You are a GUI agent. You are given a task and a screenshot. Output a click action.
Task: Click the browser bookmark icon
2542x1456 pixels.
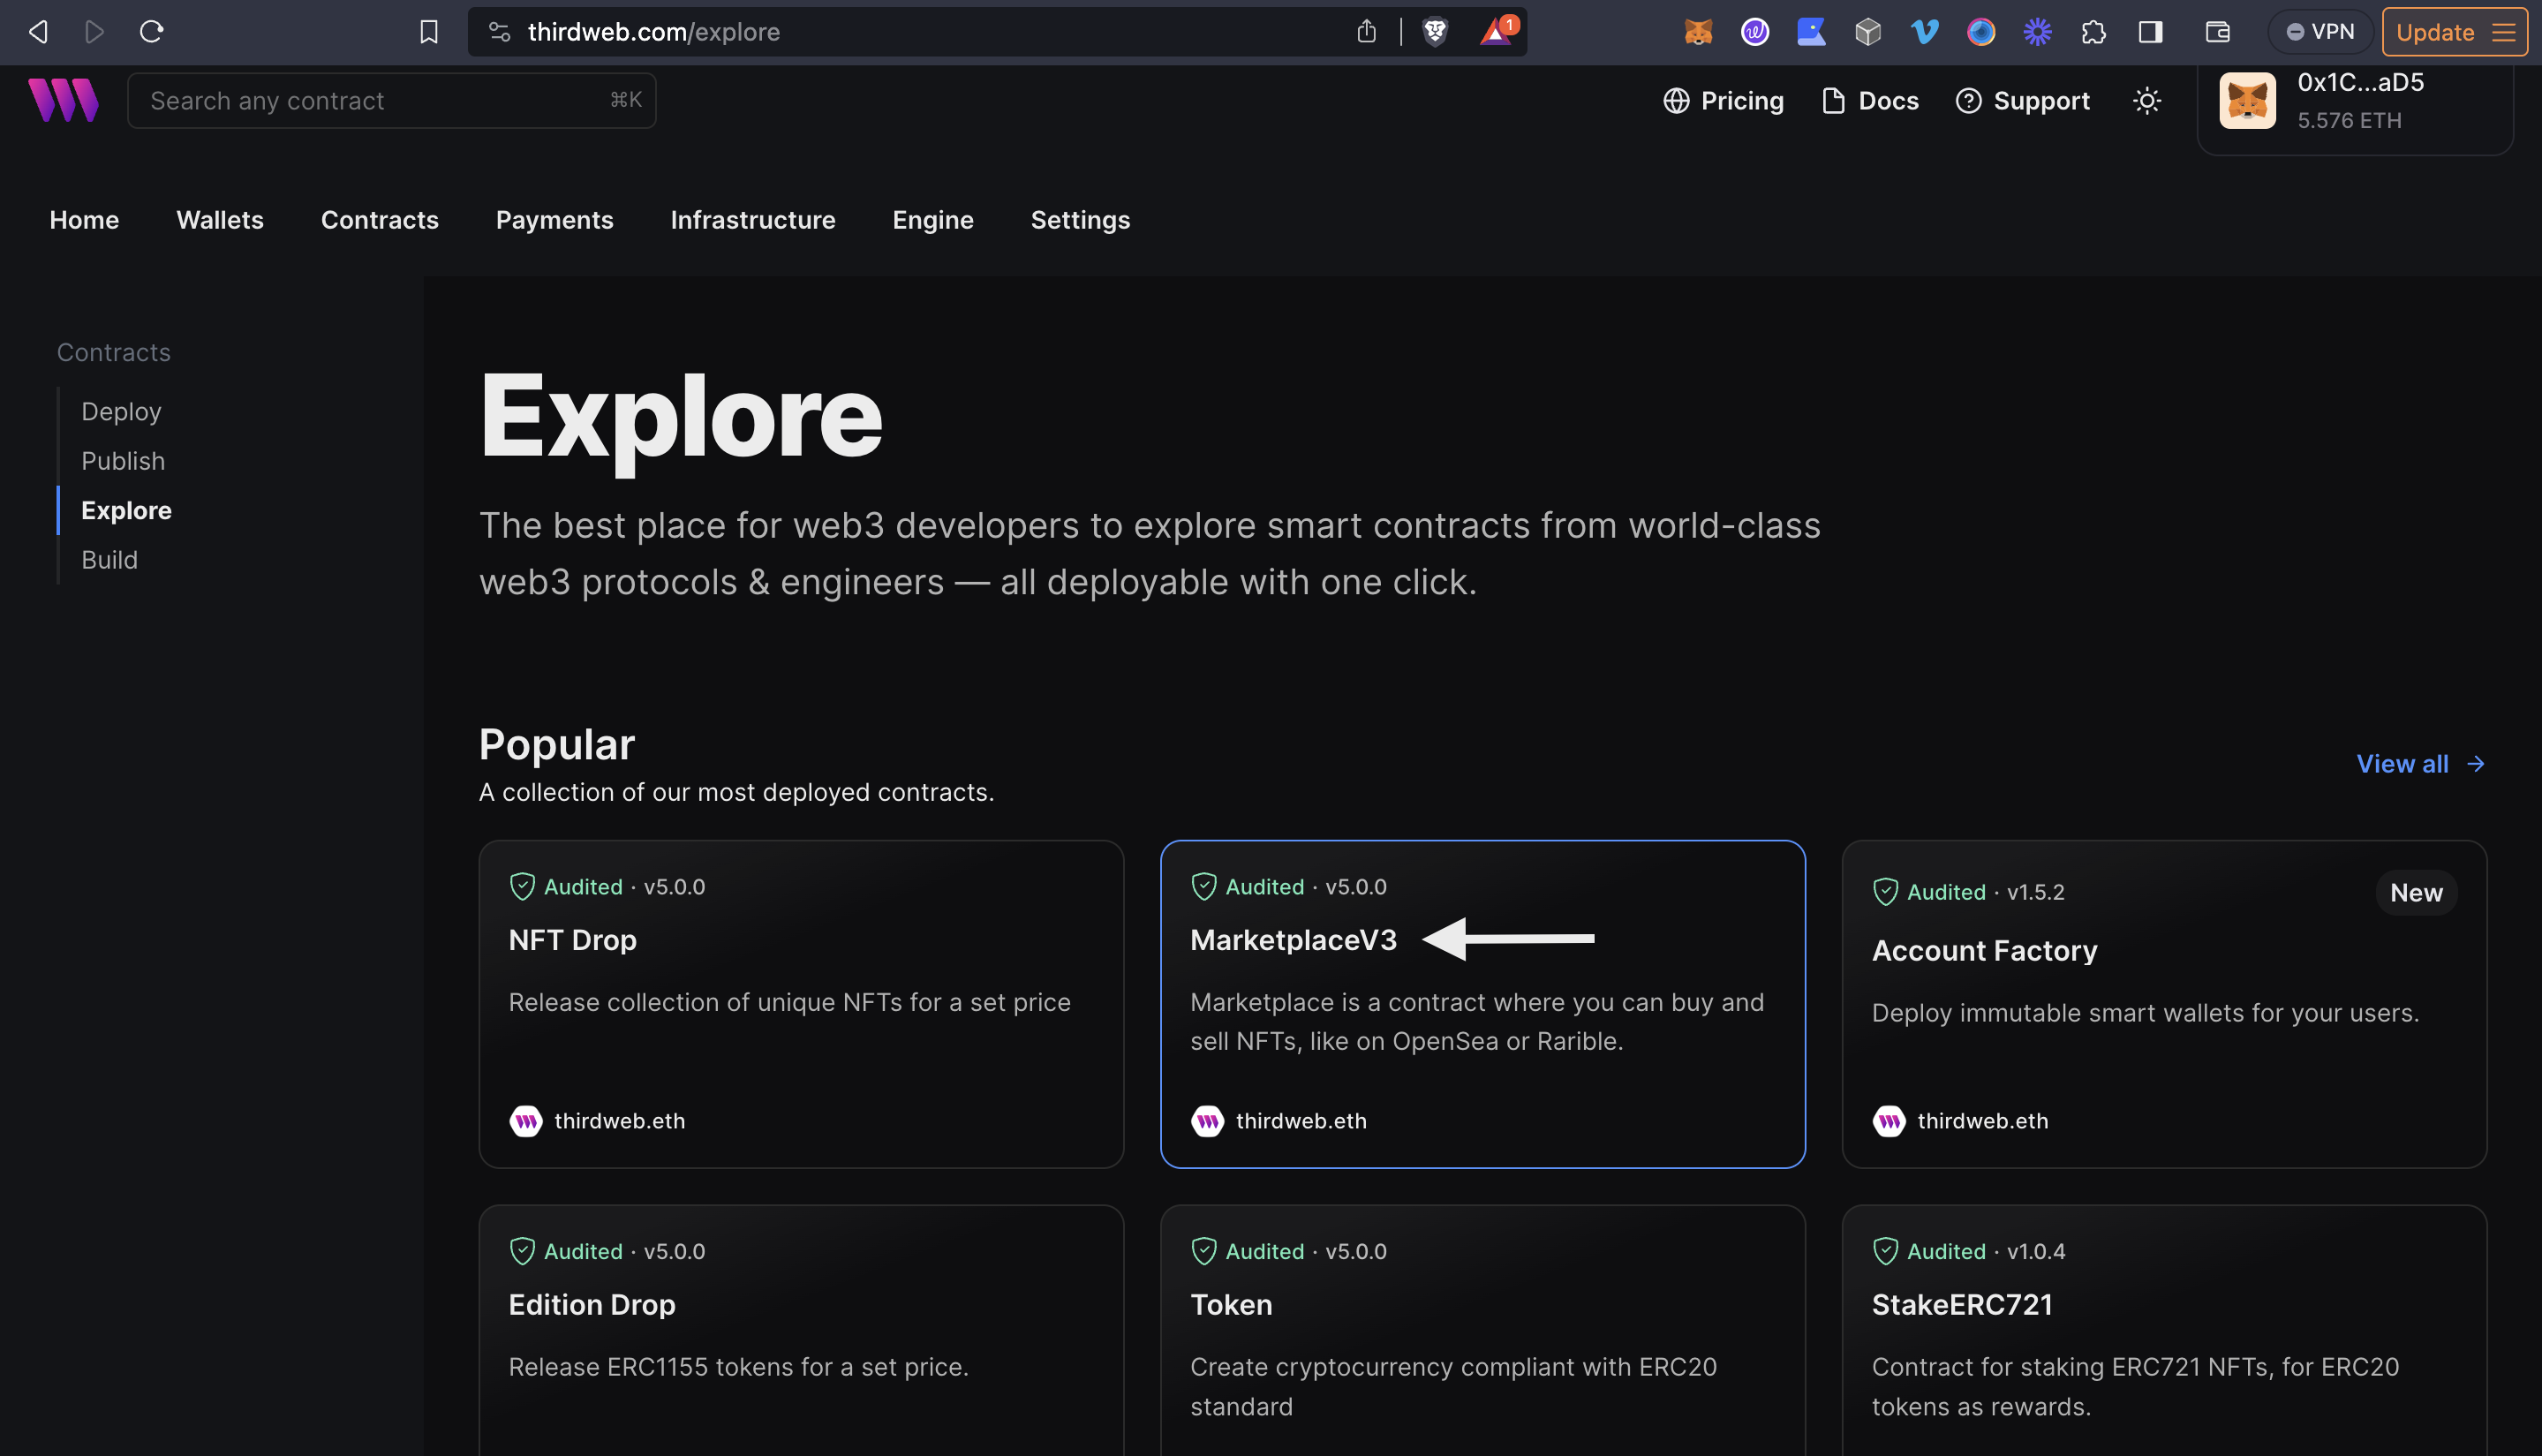[429, 32]
